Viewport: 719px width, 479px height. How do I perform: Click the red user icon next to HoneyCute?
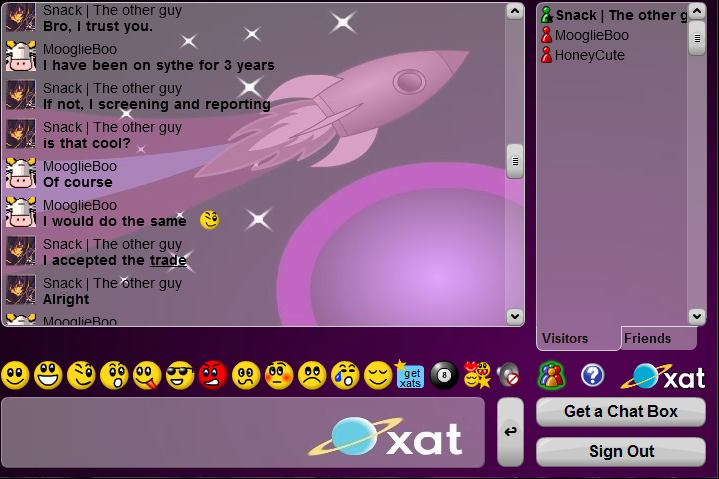point(546,55)
